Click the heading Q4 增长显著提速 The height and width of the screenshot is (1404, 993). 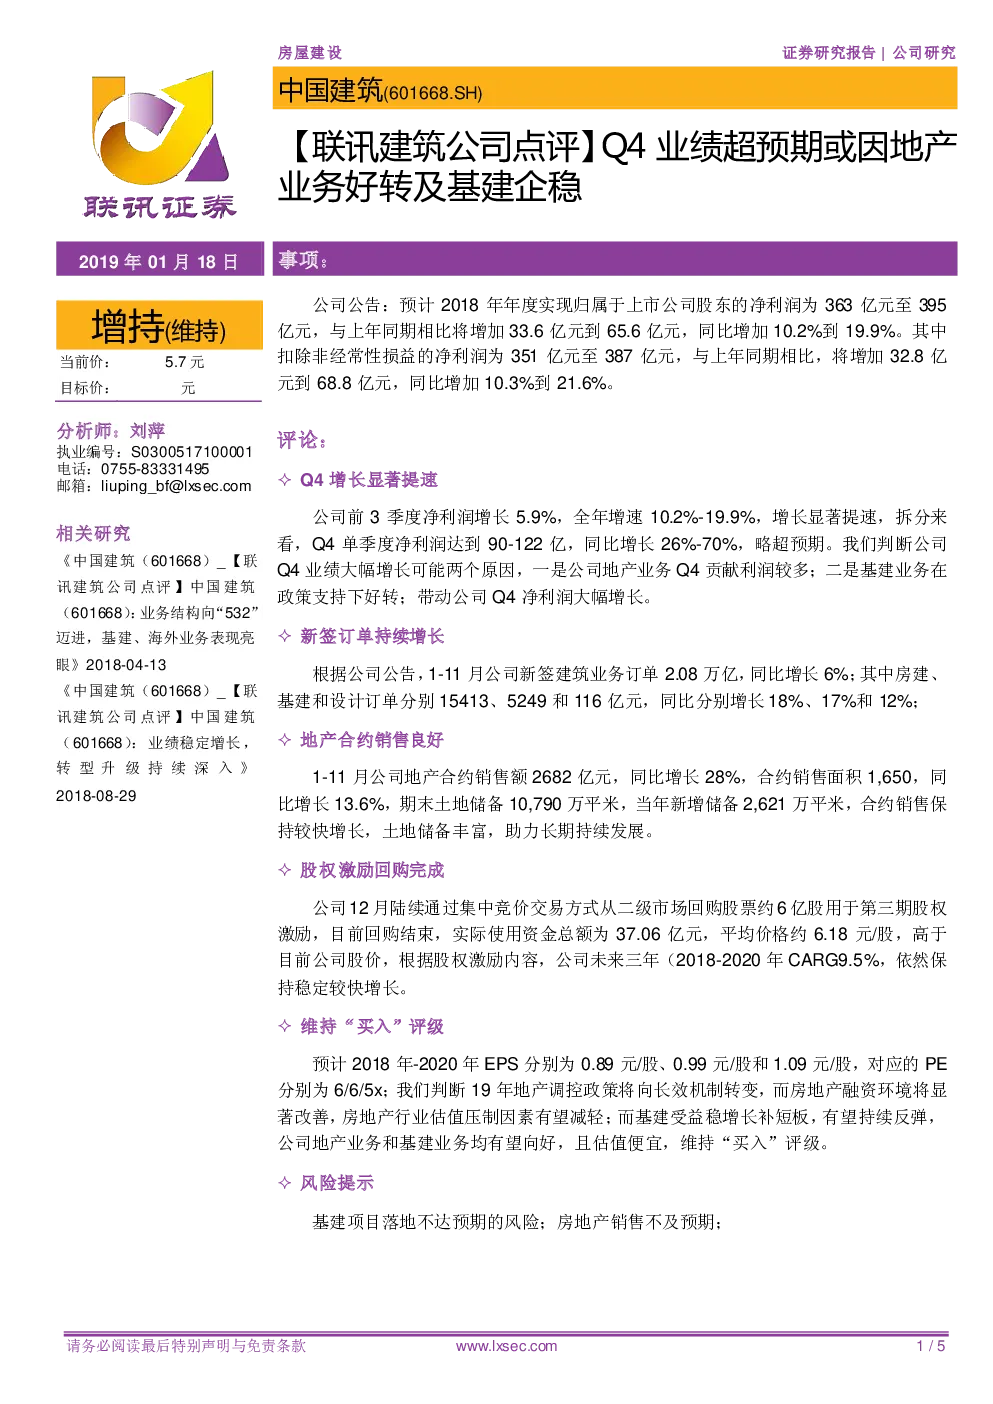click(369, 480)
